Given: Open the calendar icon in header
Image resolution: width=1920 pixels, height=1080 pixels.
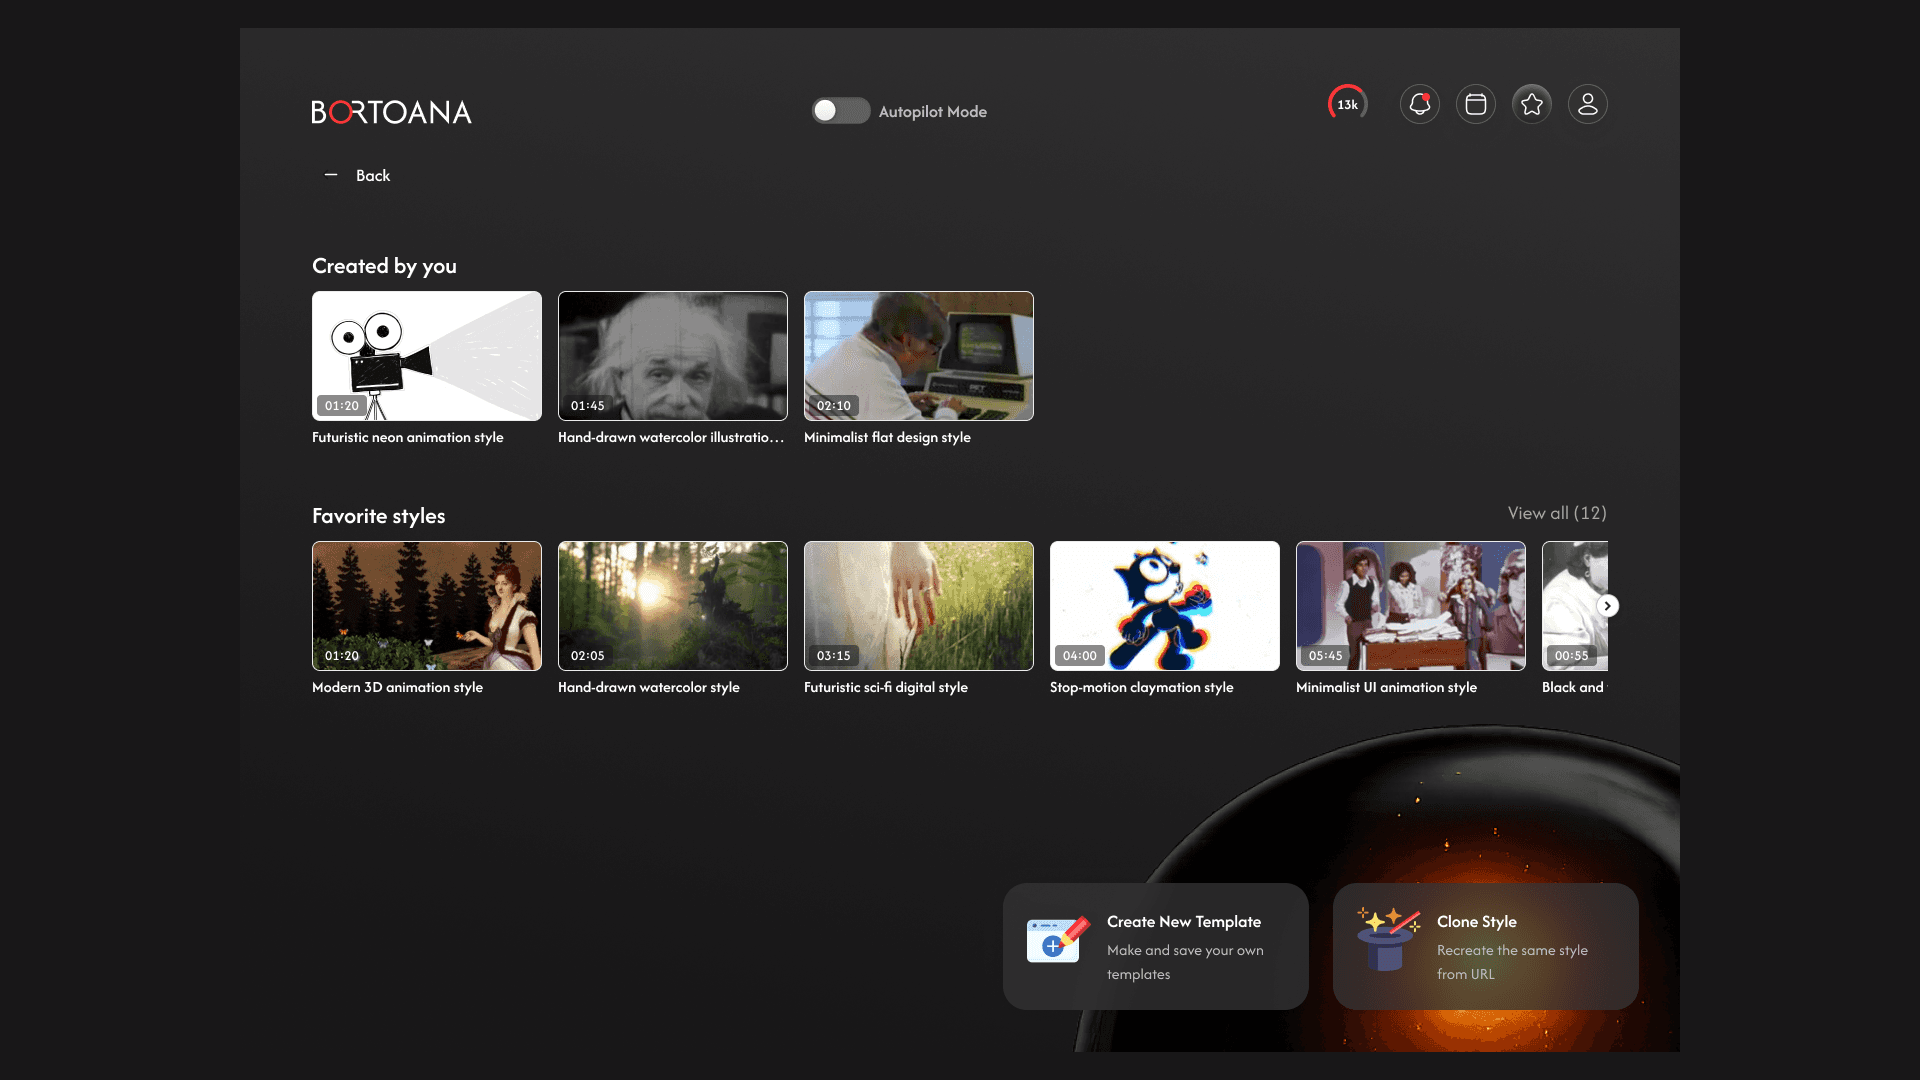Looking at the screenshot, I should point(1475,104).
